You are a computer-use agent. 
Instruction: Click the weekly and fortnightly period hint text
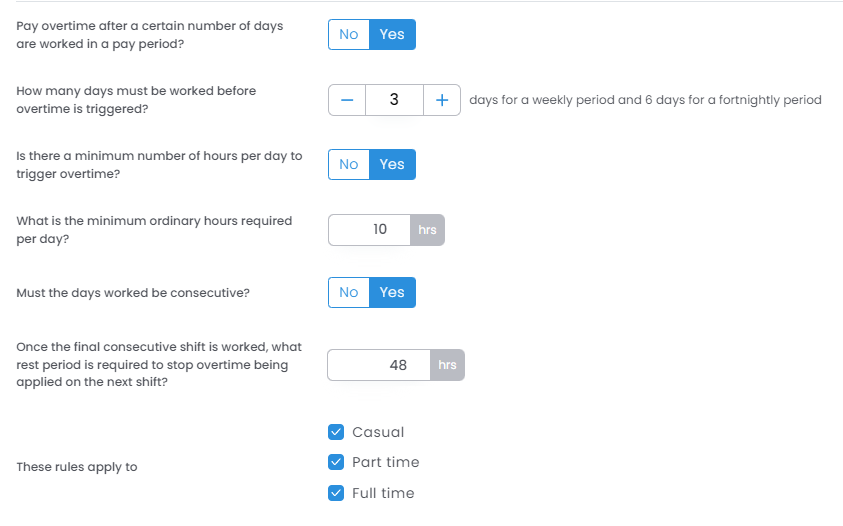tap(645, 100)
